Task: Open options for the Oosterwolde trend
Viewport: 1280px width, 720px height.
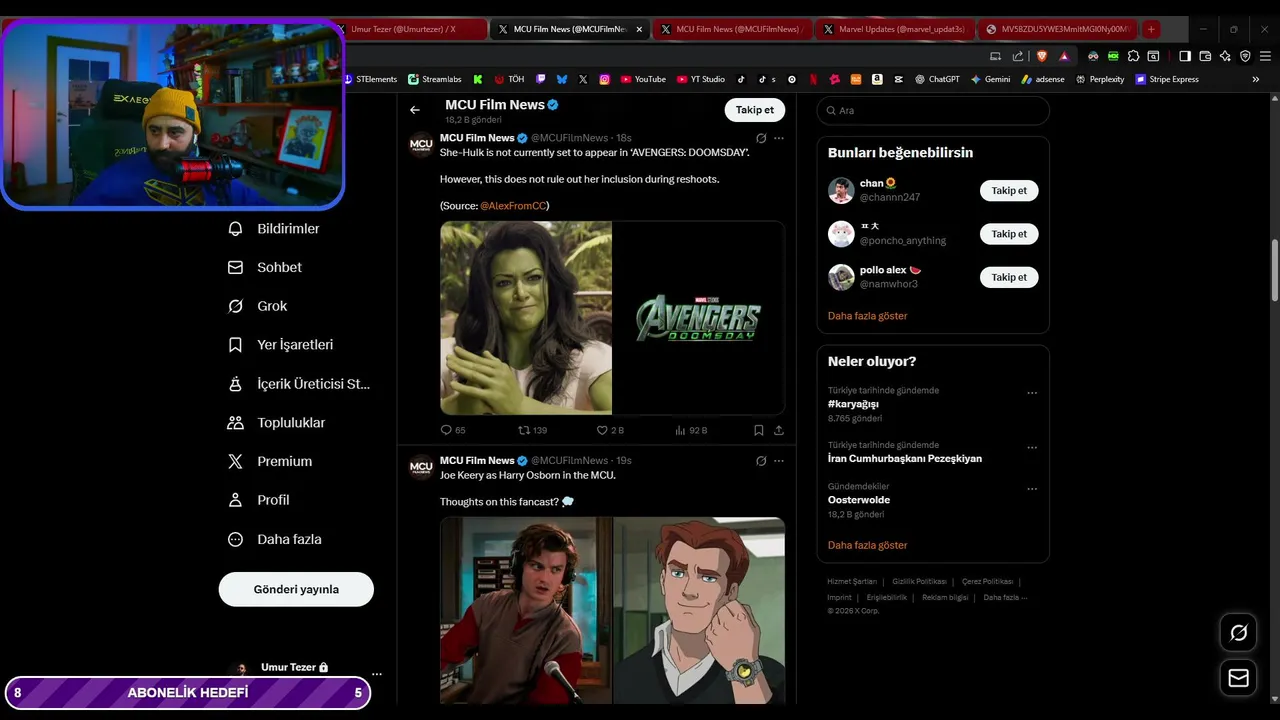Action: point(1032,489)
